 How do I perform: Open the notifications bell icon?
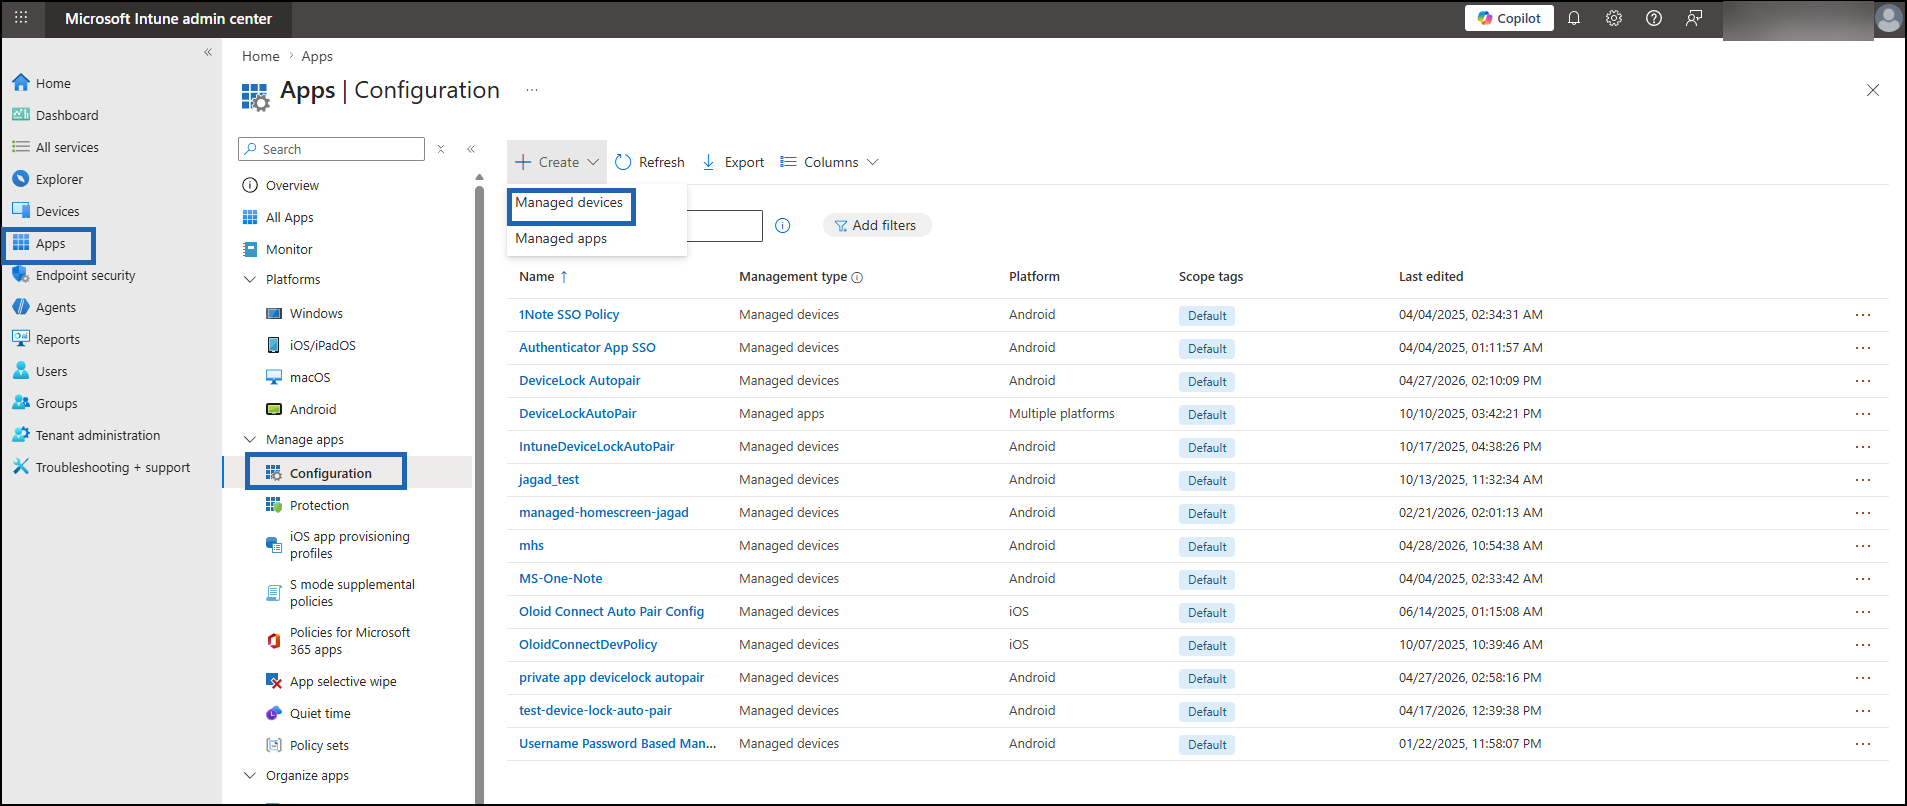point(1574,18)
